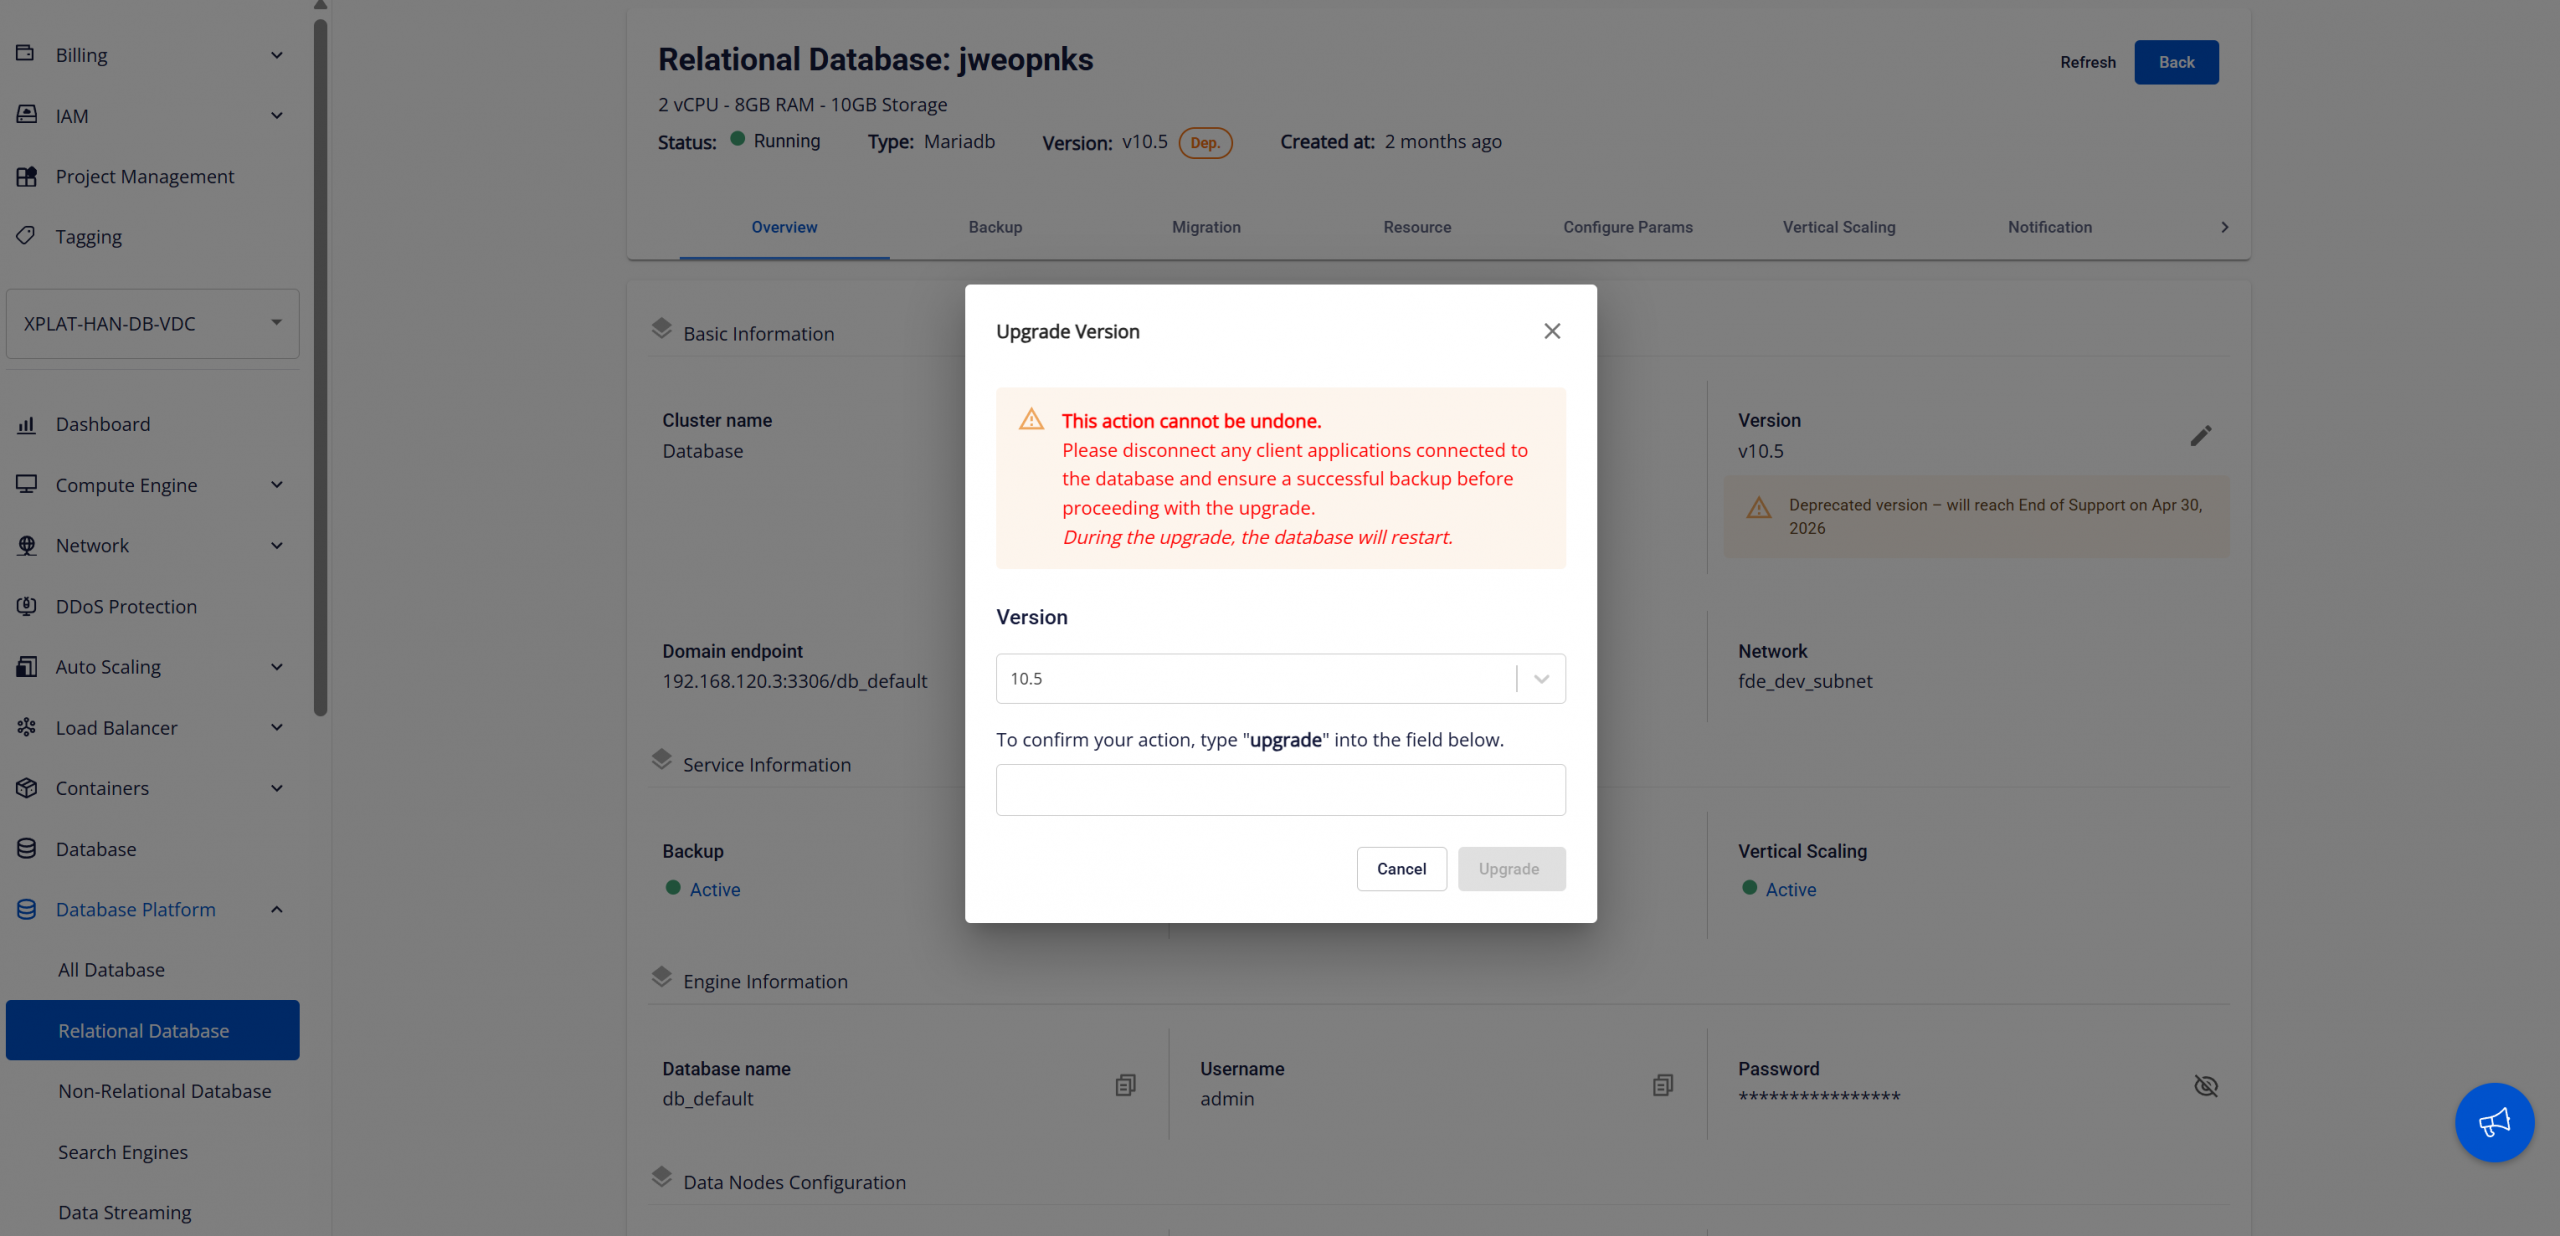
Task: Close the Upgrade Version dialog
Action: pyautogui.click(x=1551, y=331)
